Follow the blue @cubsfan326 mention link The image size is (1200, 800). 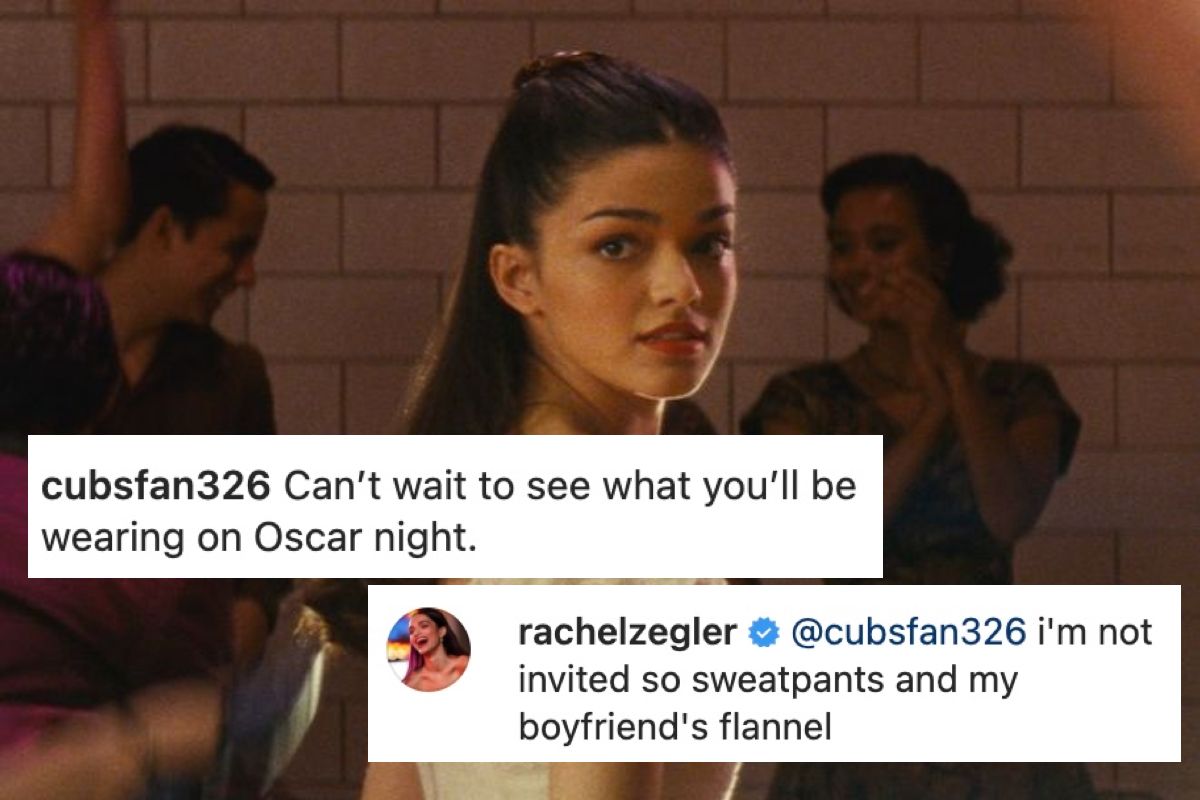(908, 632)
